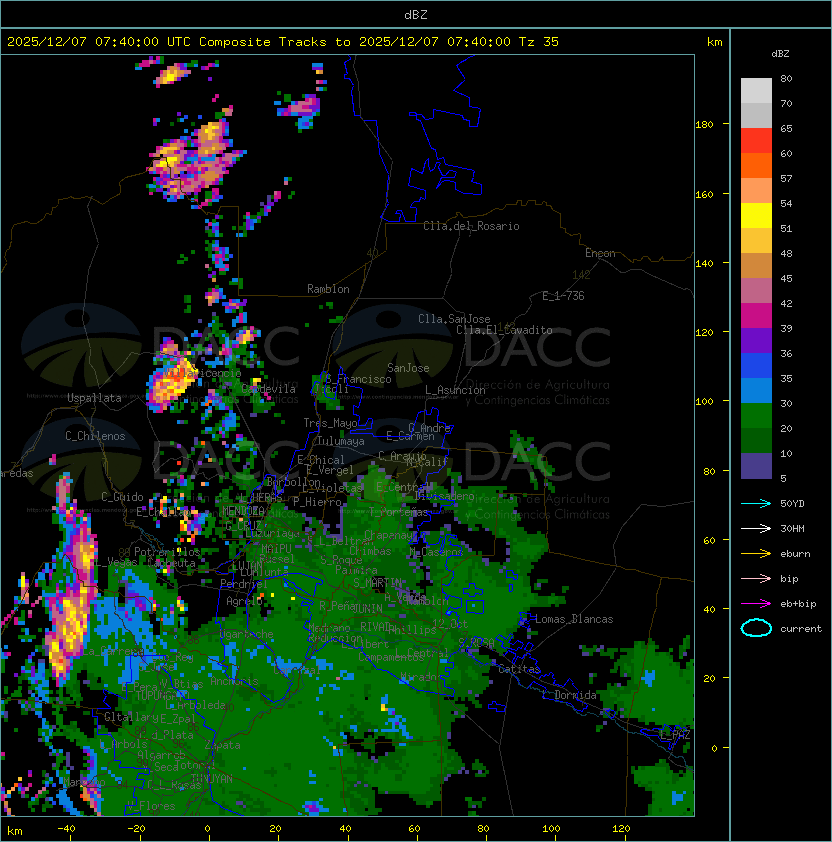Click the pink bip arrow legend icon
Image resolution: width=832 pixels, height=842 pixels.
point(756,578)
